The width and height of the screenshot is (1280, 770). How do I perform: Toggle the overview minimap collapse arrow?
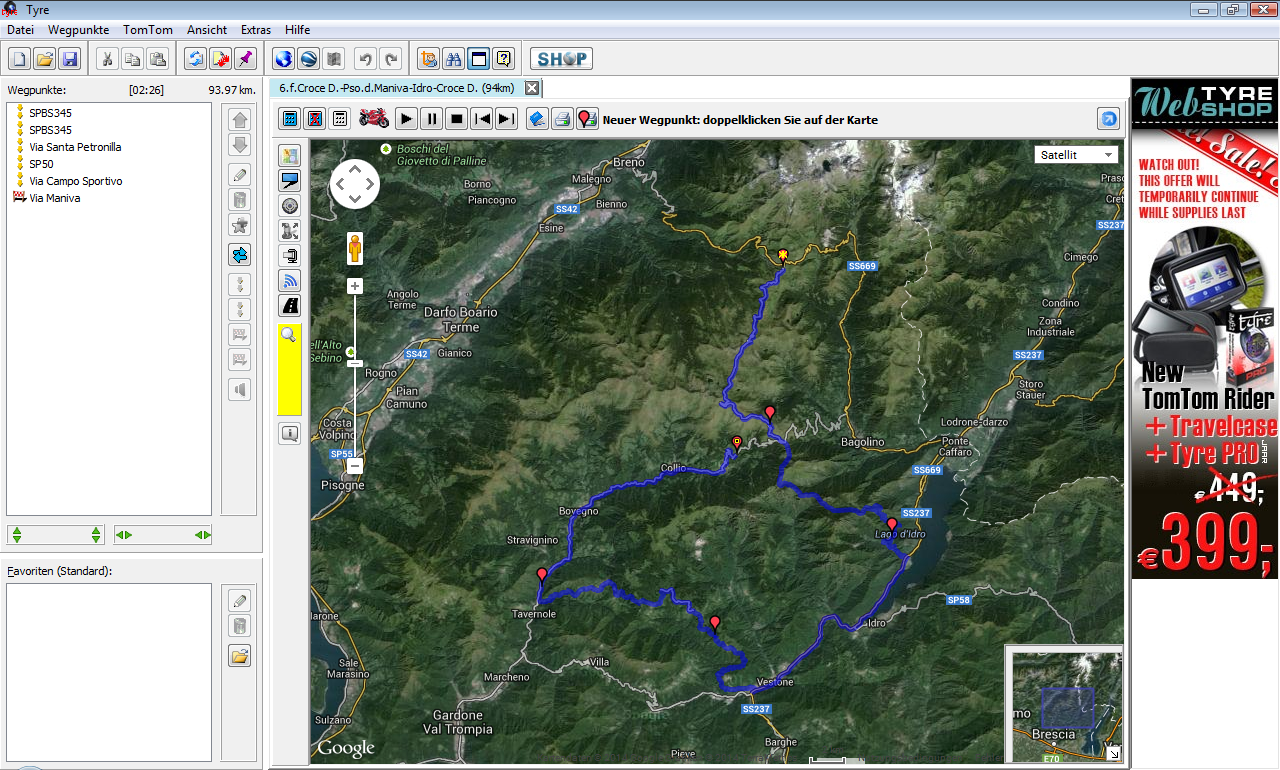click(x=1114, y=754)
